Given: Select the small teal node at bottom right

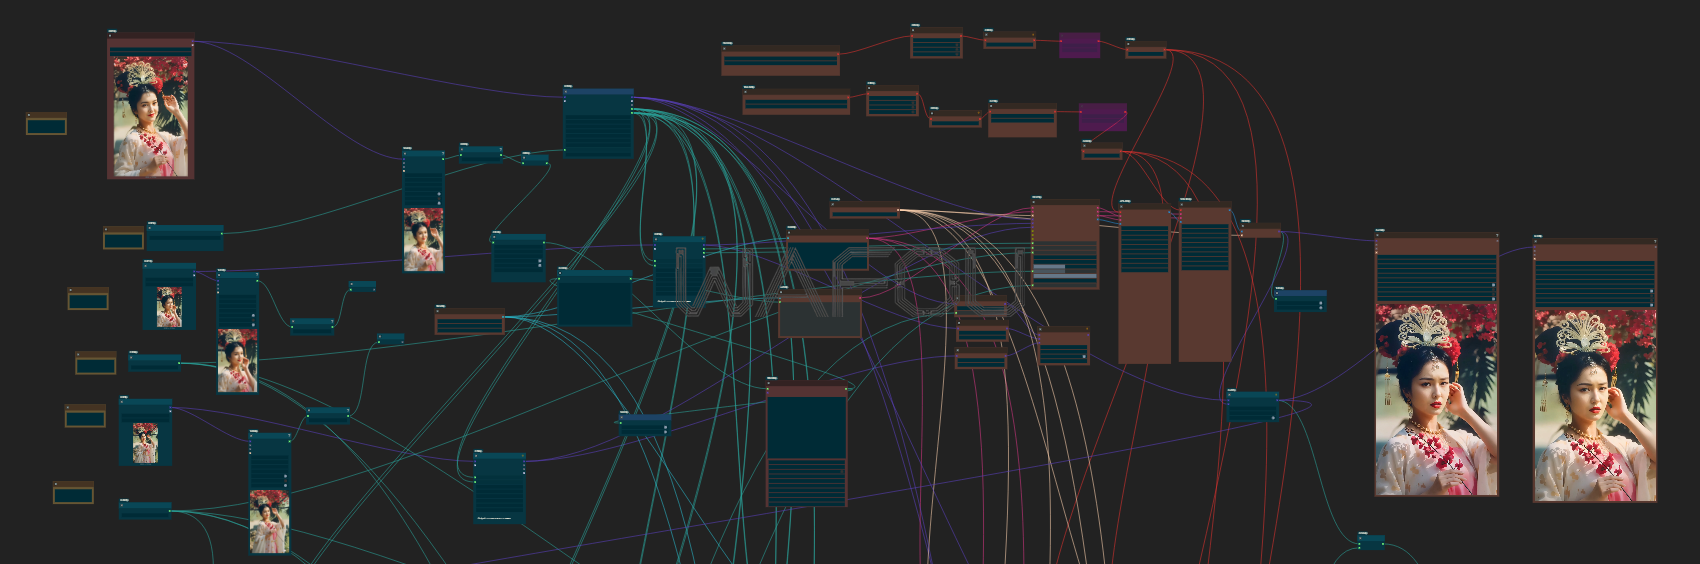Looking at the screenshot, I should point(1371,542).
